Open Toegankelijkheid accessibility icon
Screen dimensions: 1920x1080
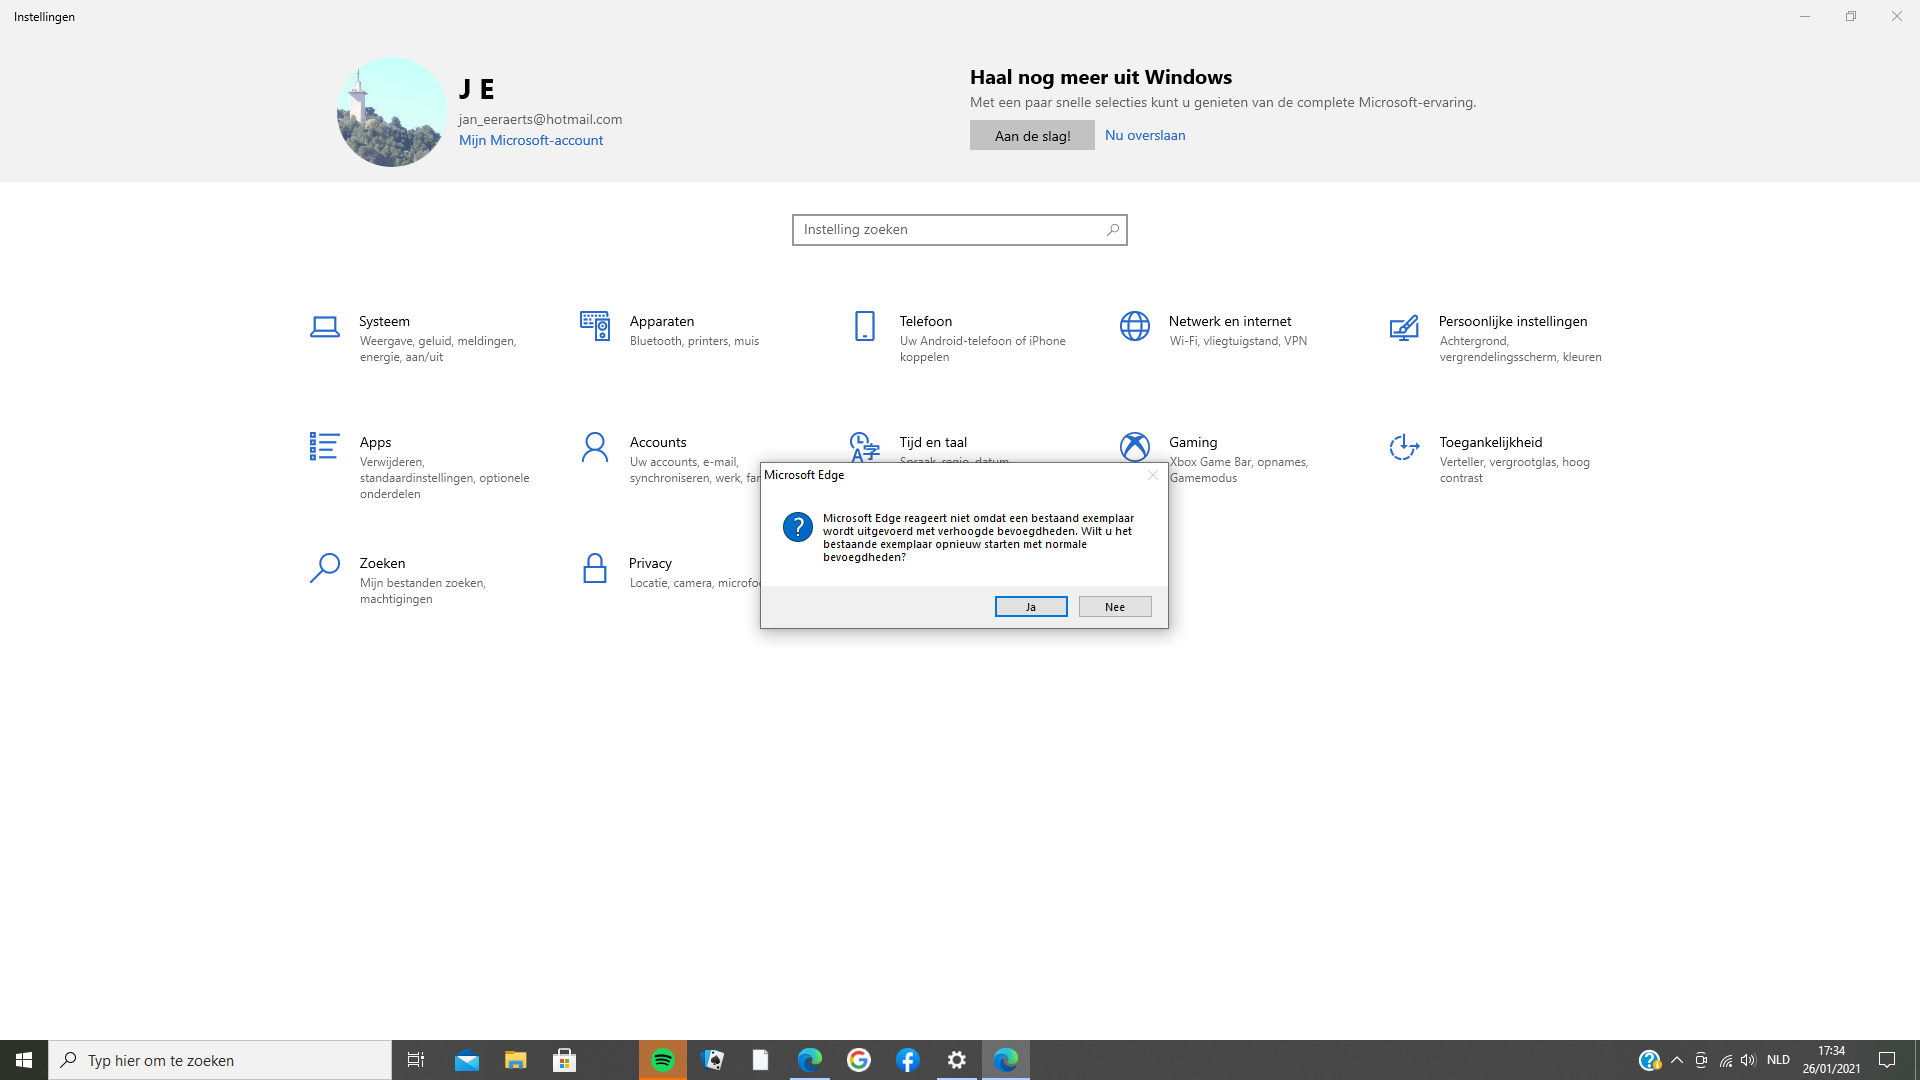[x=1404, y=447]
